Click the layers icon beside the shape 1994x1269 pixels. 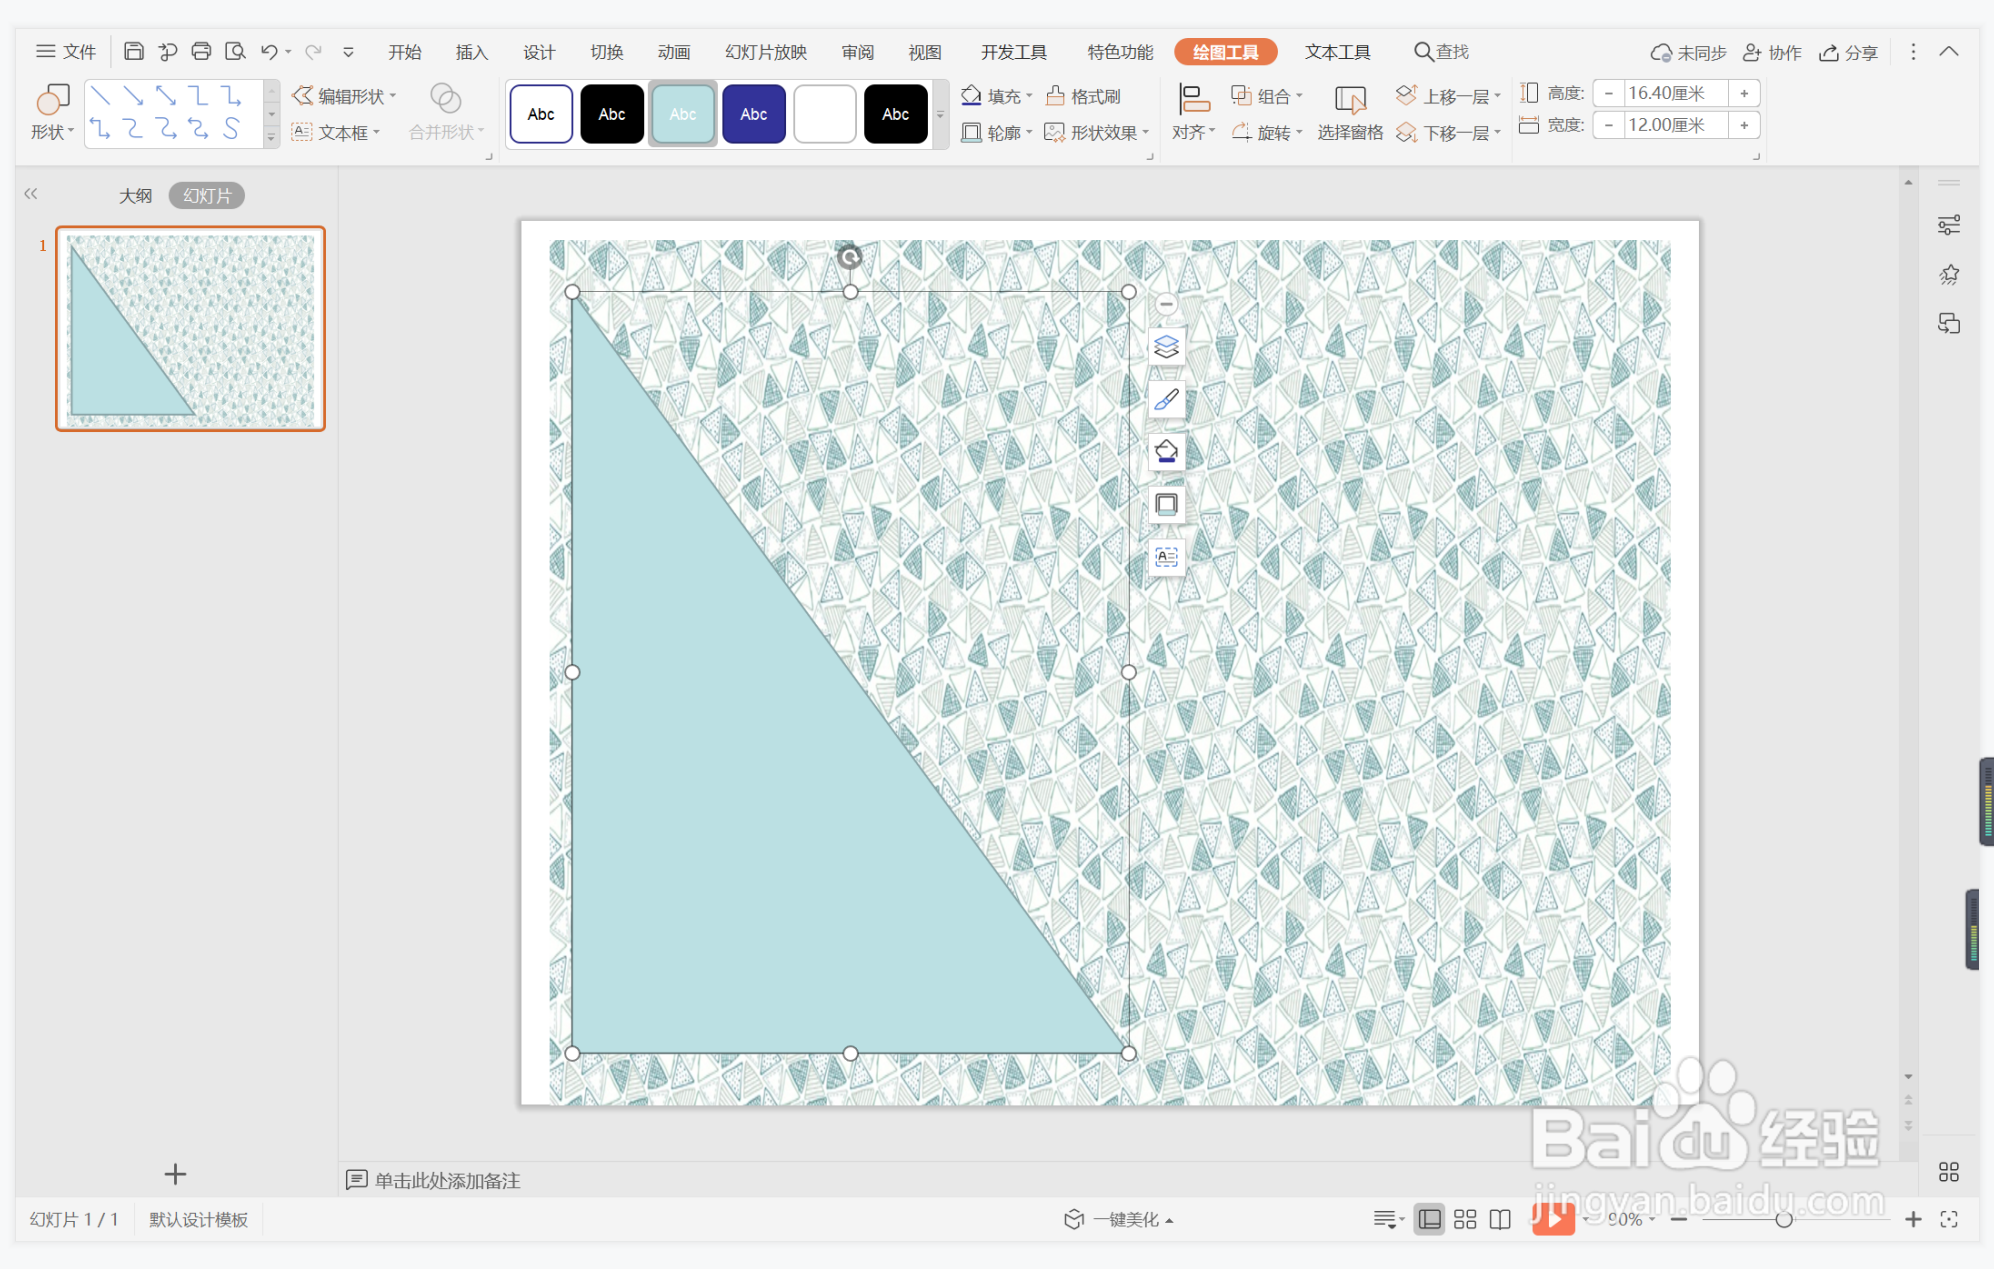(1166, 347)
